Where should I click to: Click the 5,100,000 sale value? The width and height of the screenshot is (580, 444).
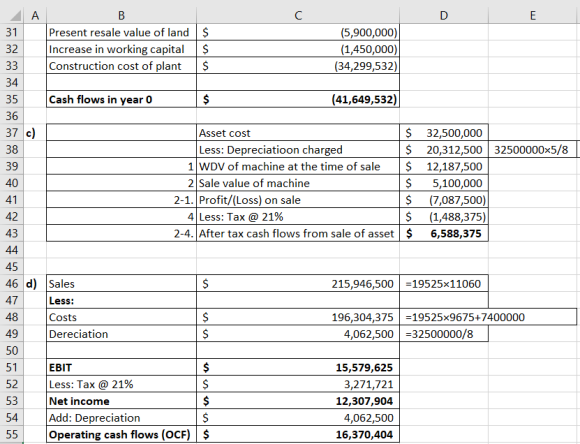[x=444, y=183]
